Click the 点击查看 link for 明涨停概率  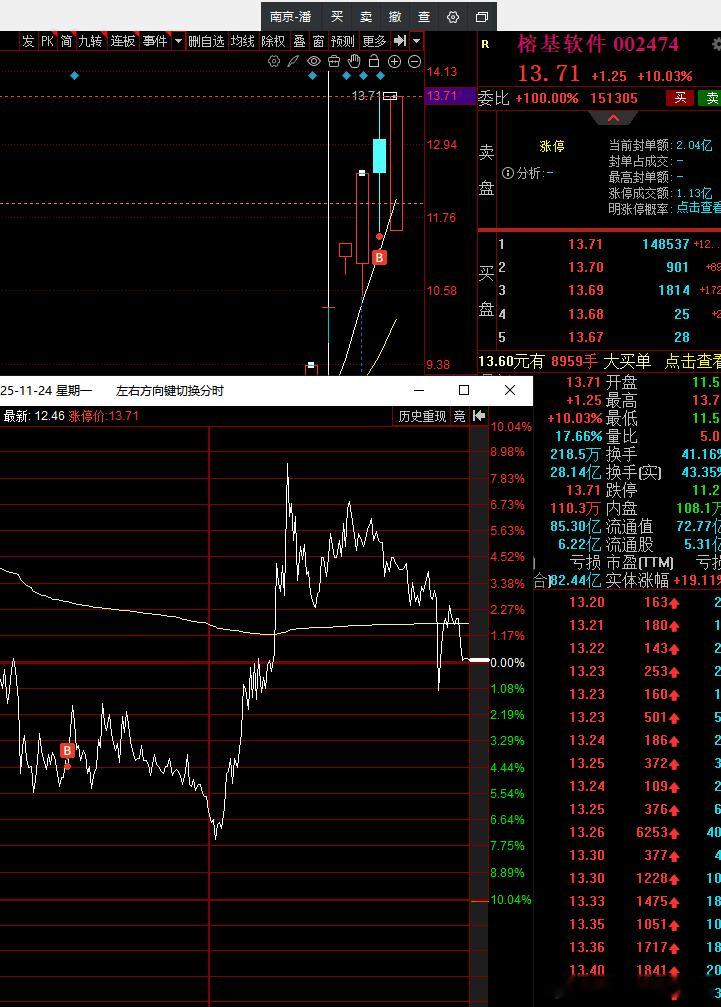pos(699,207)
